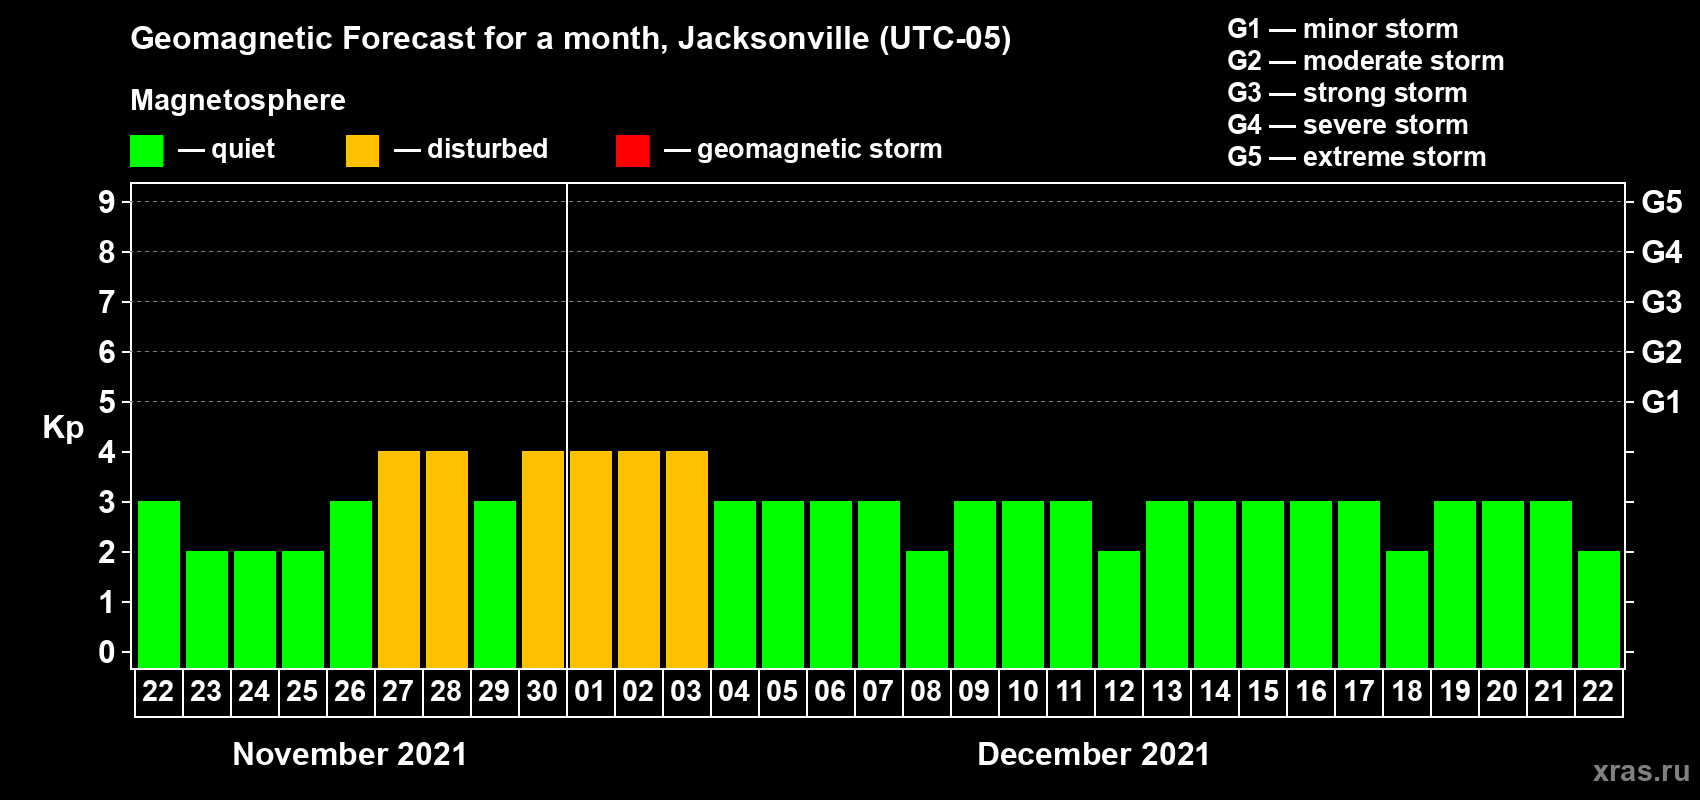
Task: Click date label 21 on the axis
Action: click(x=1550, y=691)
